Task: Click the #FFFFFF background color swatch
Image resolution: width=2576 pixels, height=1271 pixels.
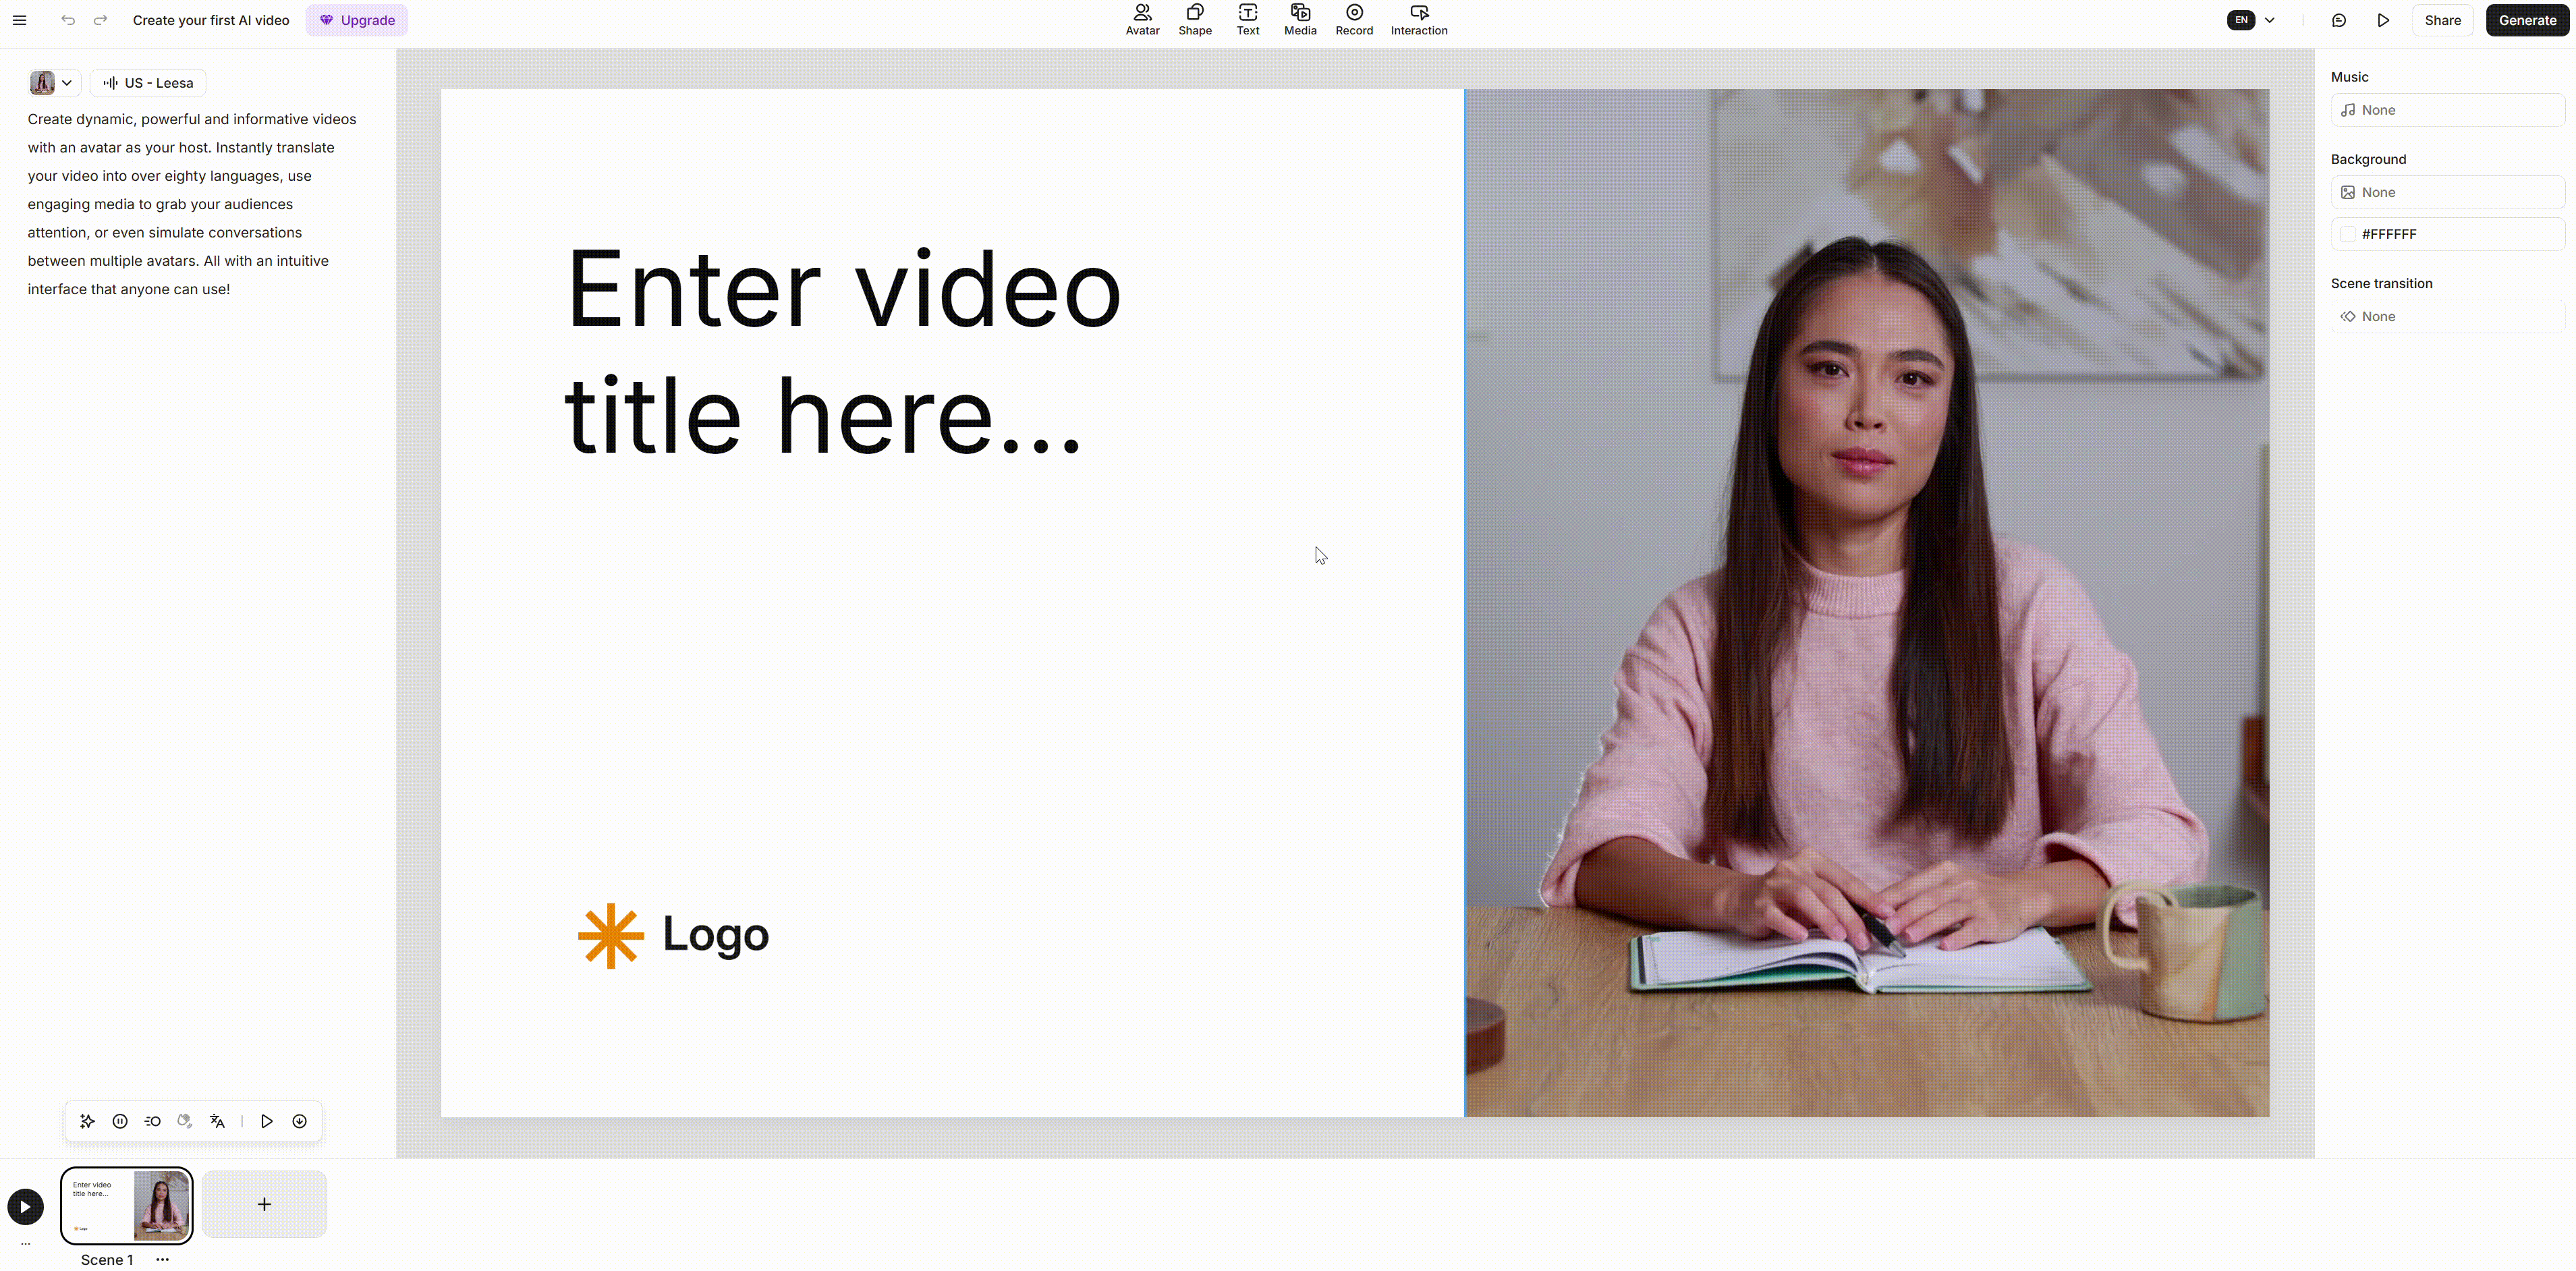Action: [x=2347, y=234]
